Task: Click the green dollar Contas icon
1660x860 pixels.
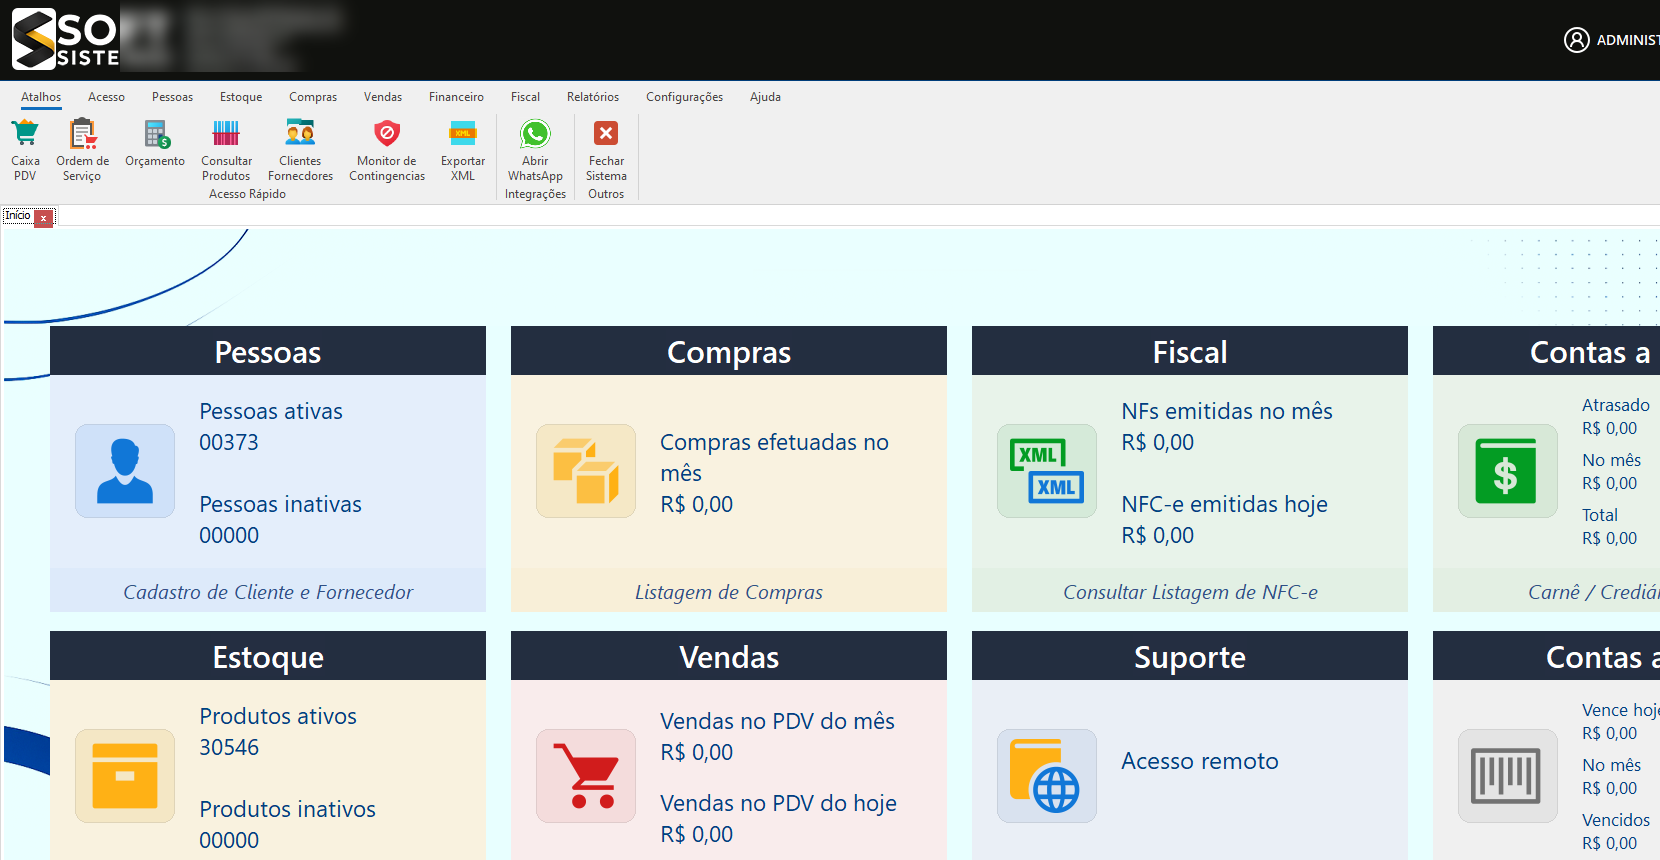Action: 1508,471
